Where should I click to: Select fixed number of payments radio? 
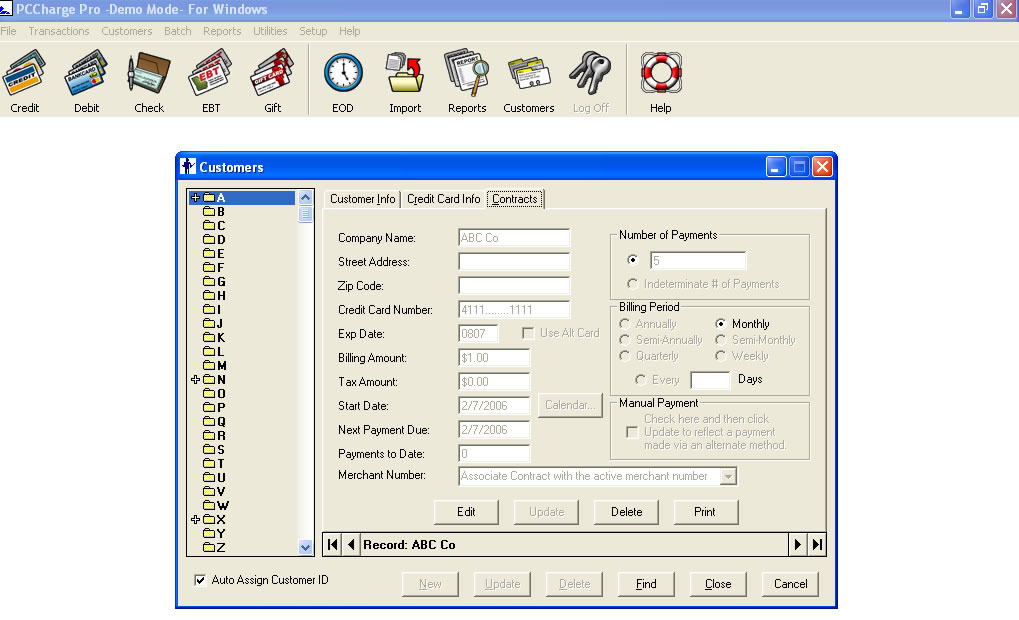[632, 260]
